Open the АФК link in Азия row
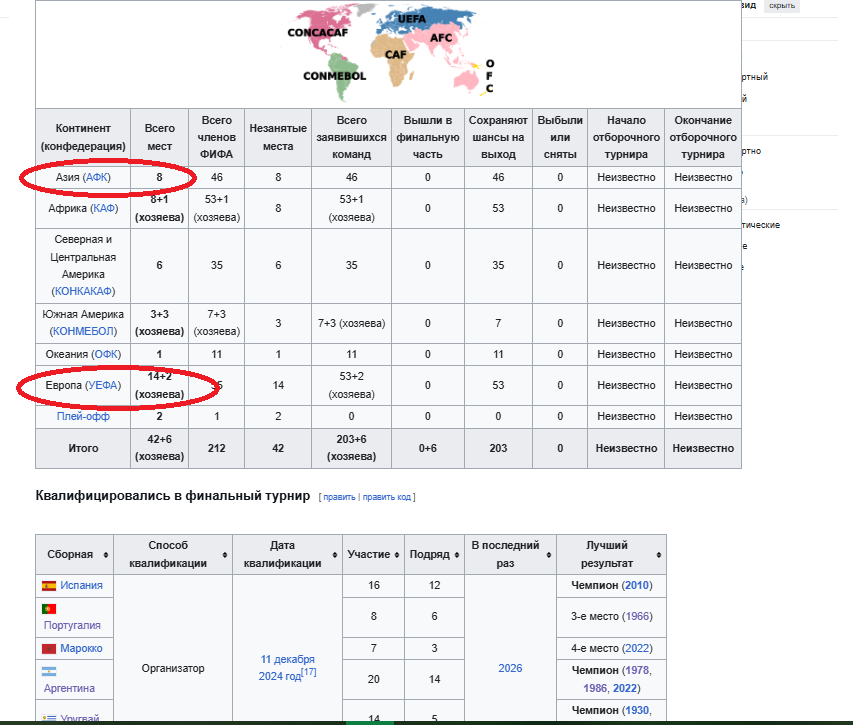This screenshot has width=853, height=725. point(97,177)
